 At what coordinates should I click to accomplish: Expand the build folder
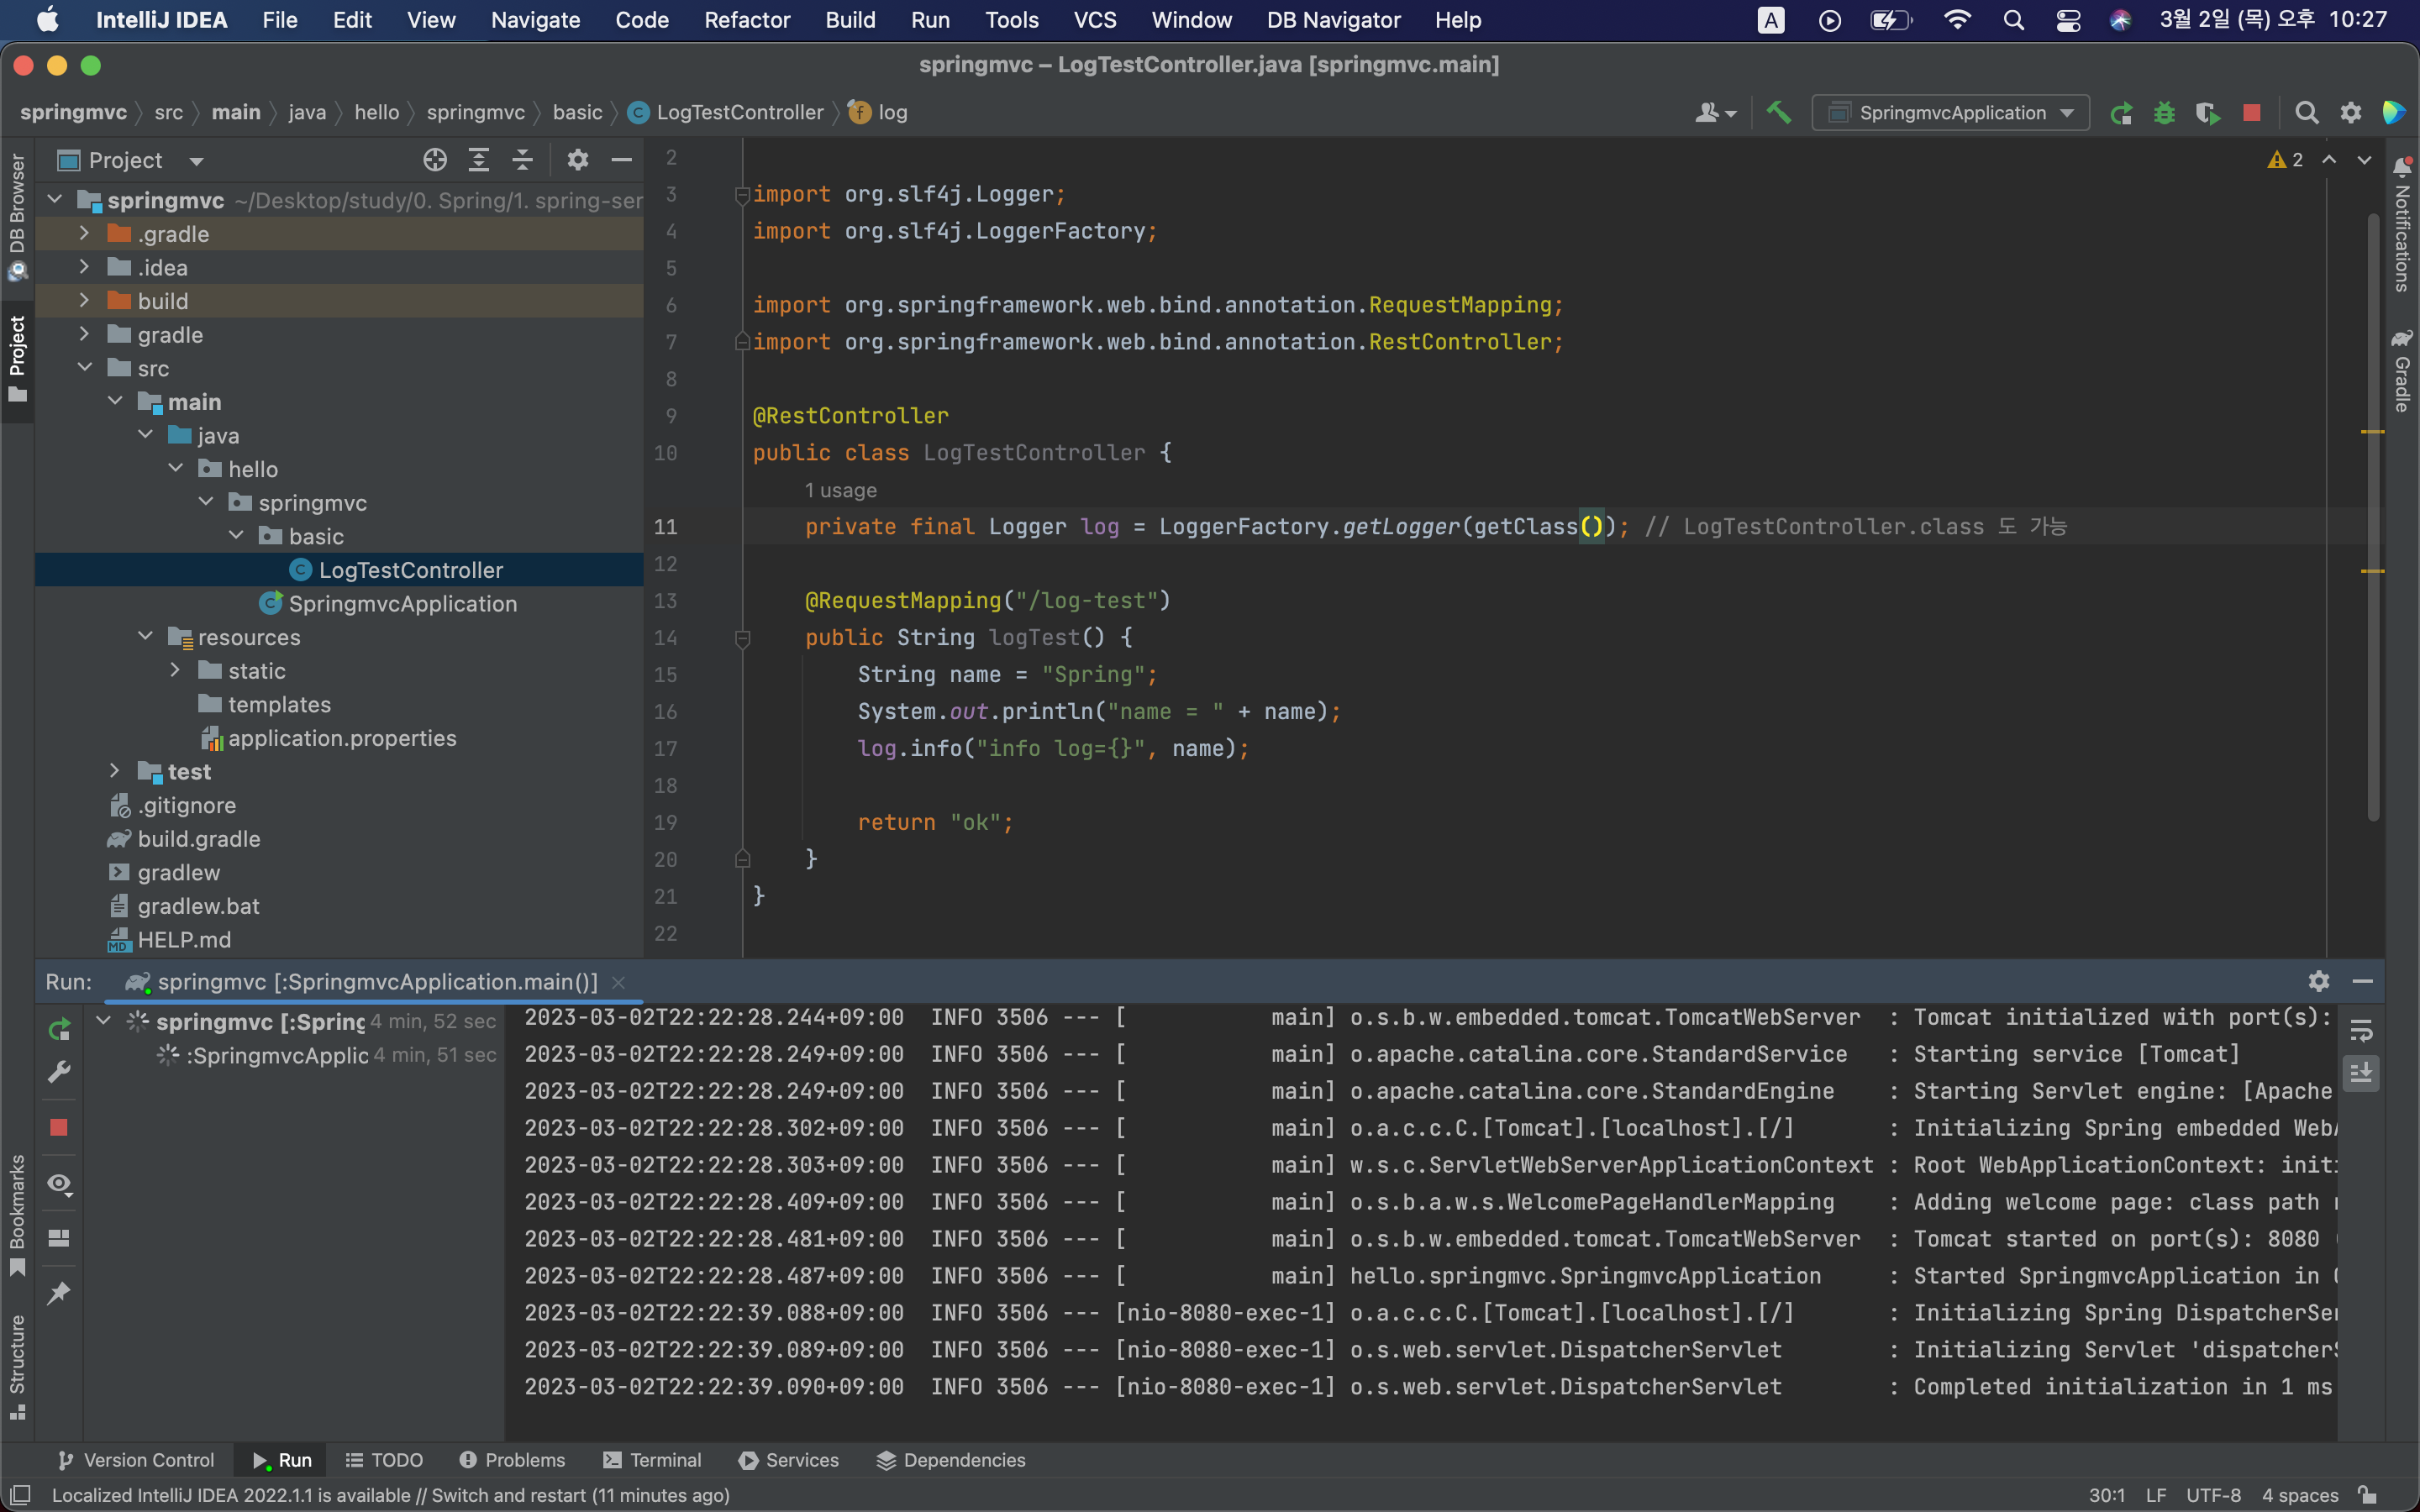click(85, 300)
